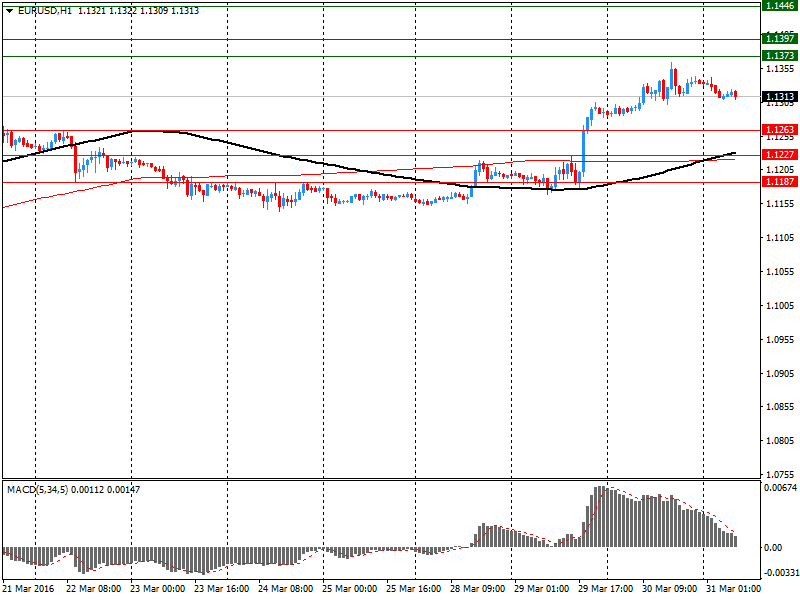Click the green 1.1446 price label
Image resolution: width=800 pixels, height=600 pixels.
coord(780,6)
